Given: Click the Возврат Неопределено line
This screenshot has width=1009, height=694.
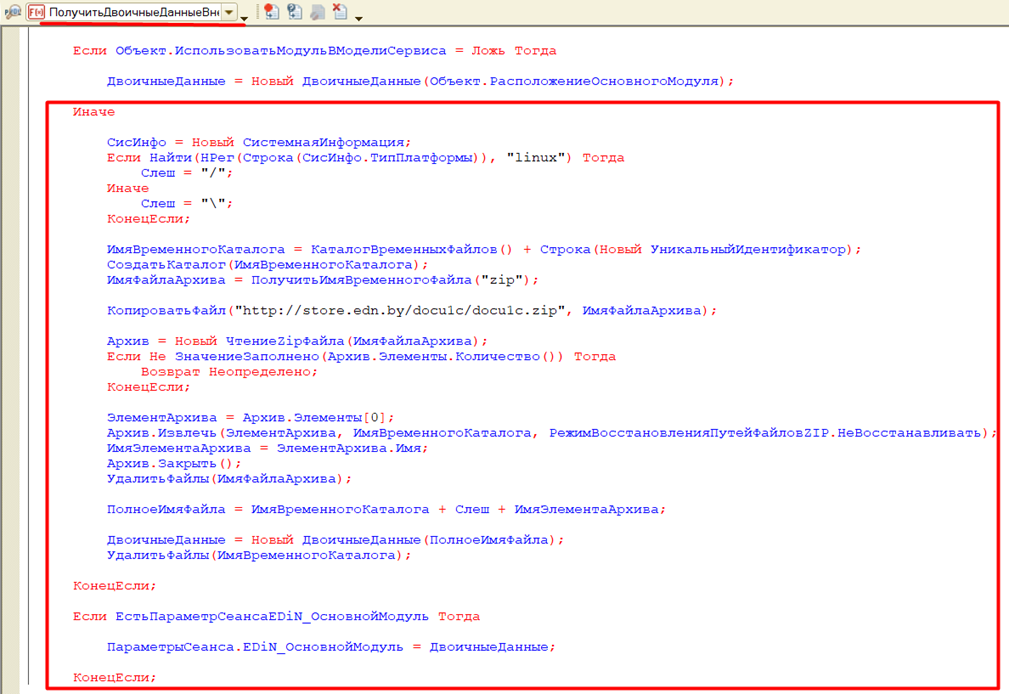Looking at the screenshot, I should coord(229,372).
